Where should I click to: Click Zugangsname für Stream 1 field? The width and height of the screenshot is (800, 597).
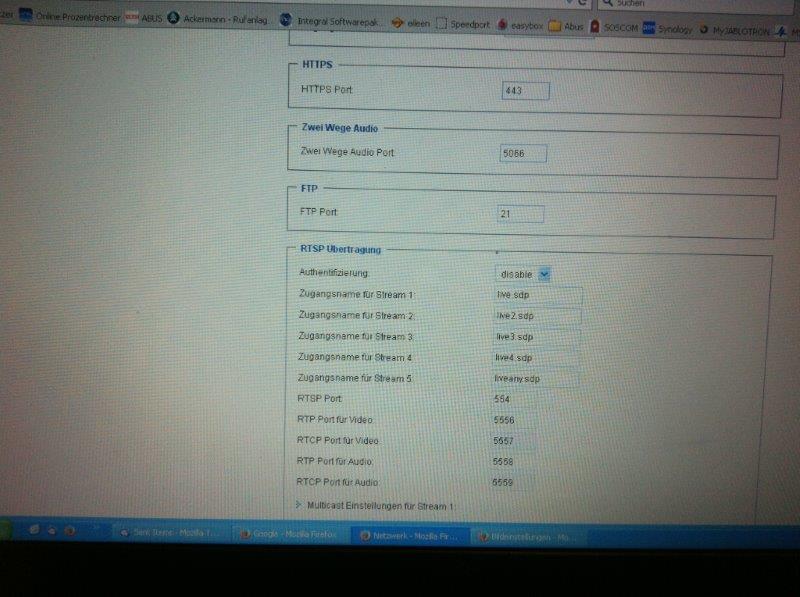(538, 295)
